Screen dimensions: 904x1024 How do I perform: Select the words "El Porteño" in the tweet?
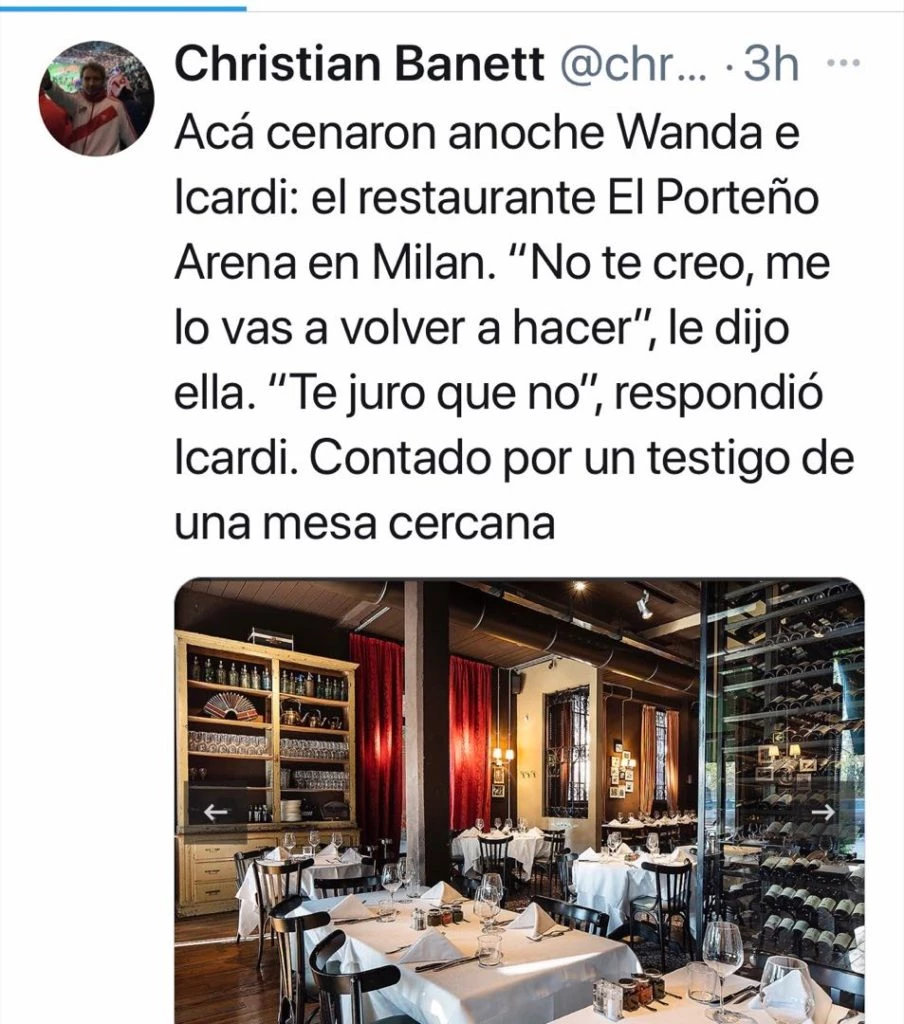(713, 198)
